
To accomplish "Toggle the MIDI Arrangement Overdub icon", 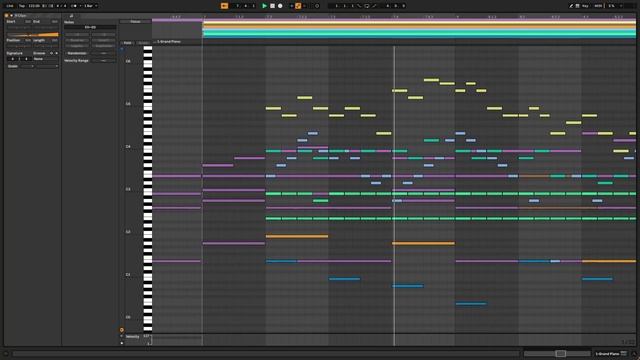I will [291, 6].
